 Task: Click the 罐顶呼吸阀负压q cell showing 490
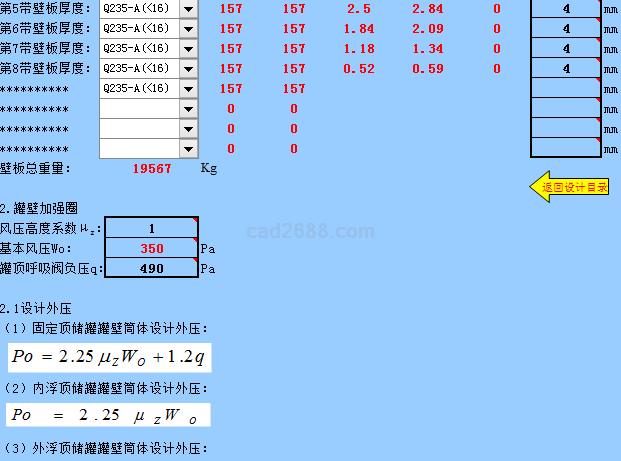[151, 268]
